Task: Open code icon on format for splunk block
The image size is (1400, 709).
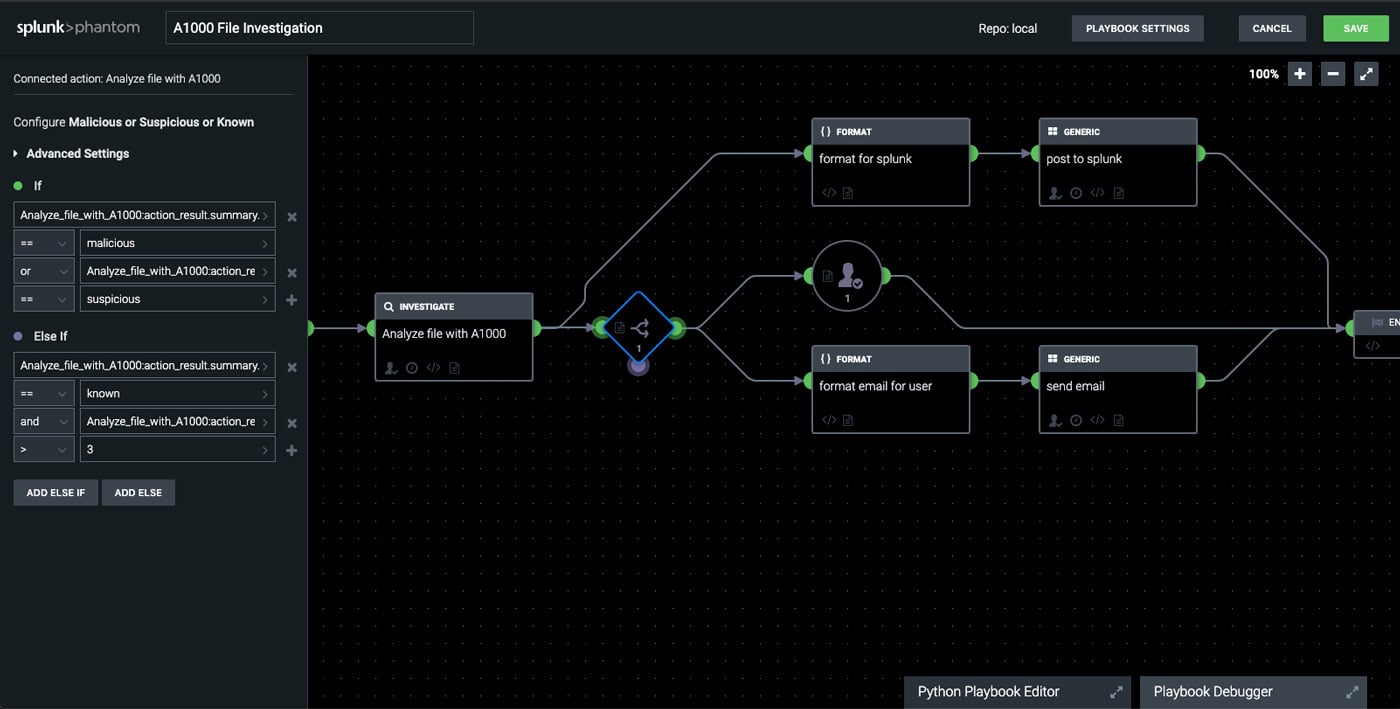Action: (828, 193)
